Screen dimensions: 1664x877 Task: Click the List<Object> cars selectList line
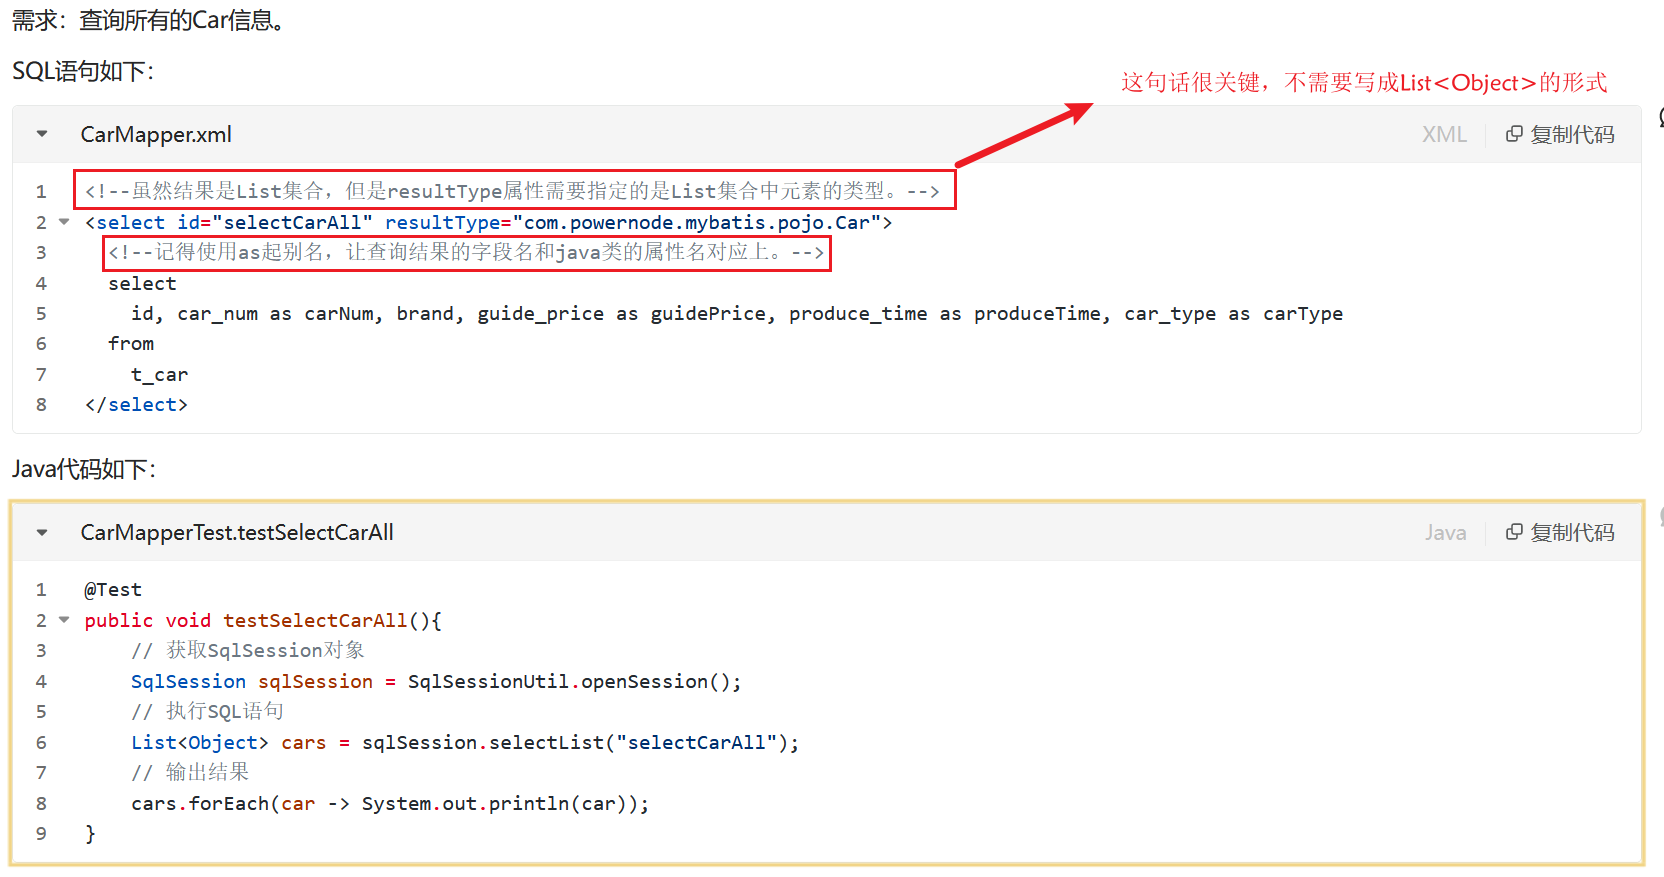[465, 742]
